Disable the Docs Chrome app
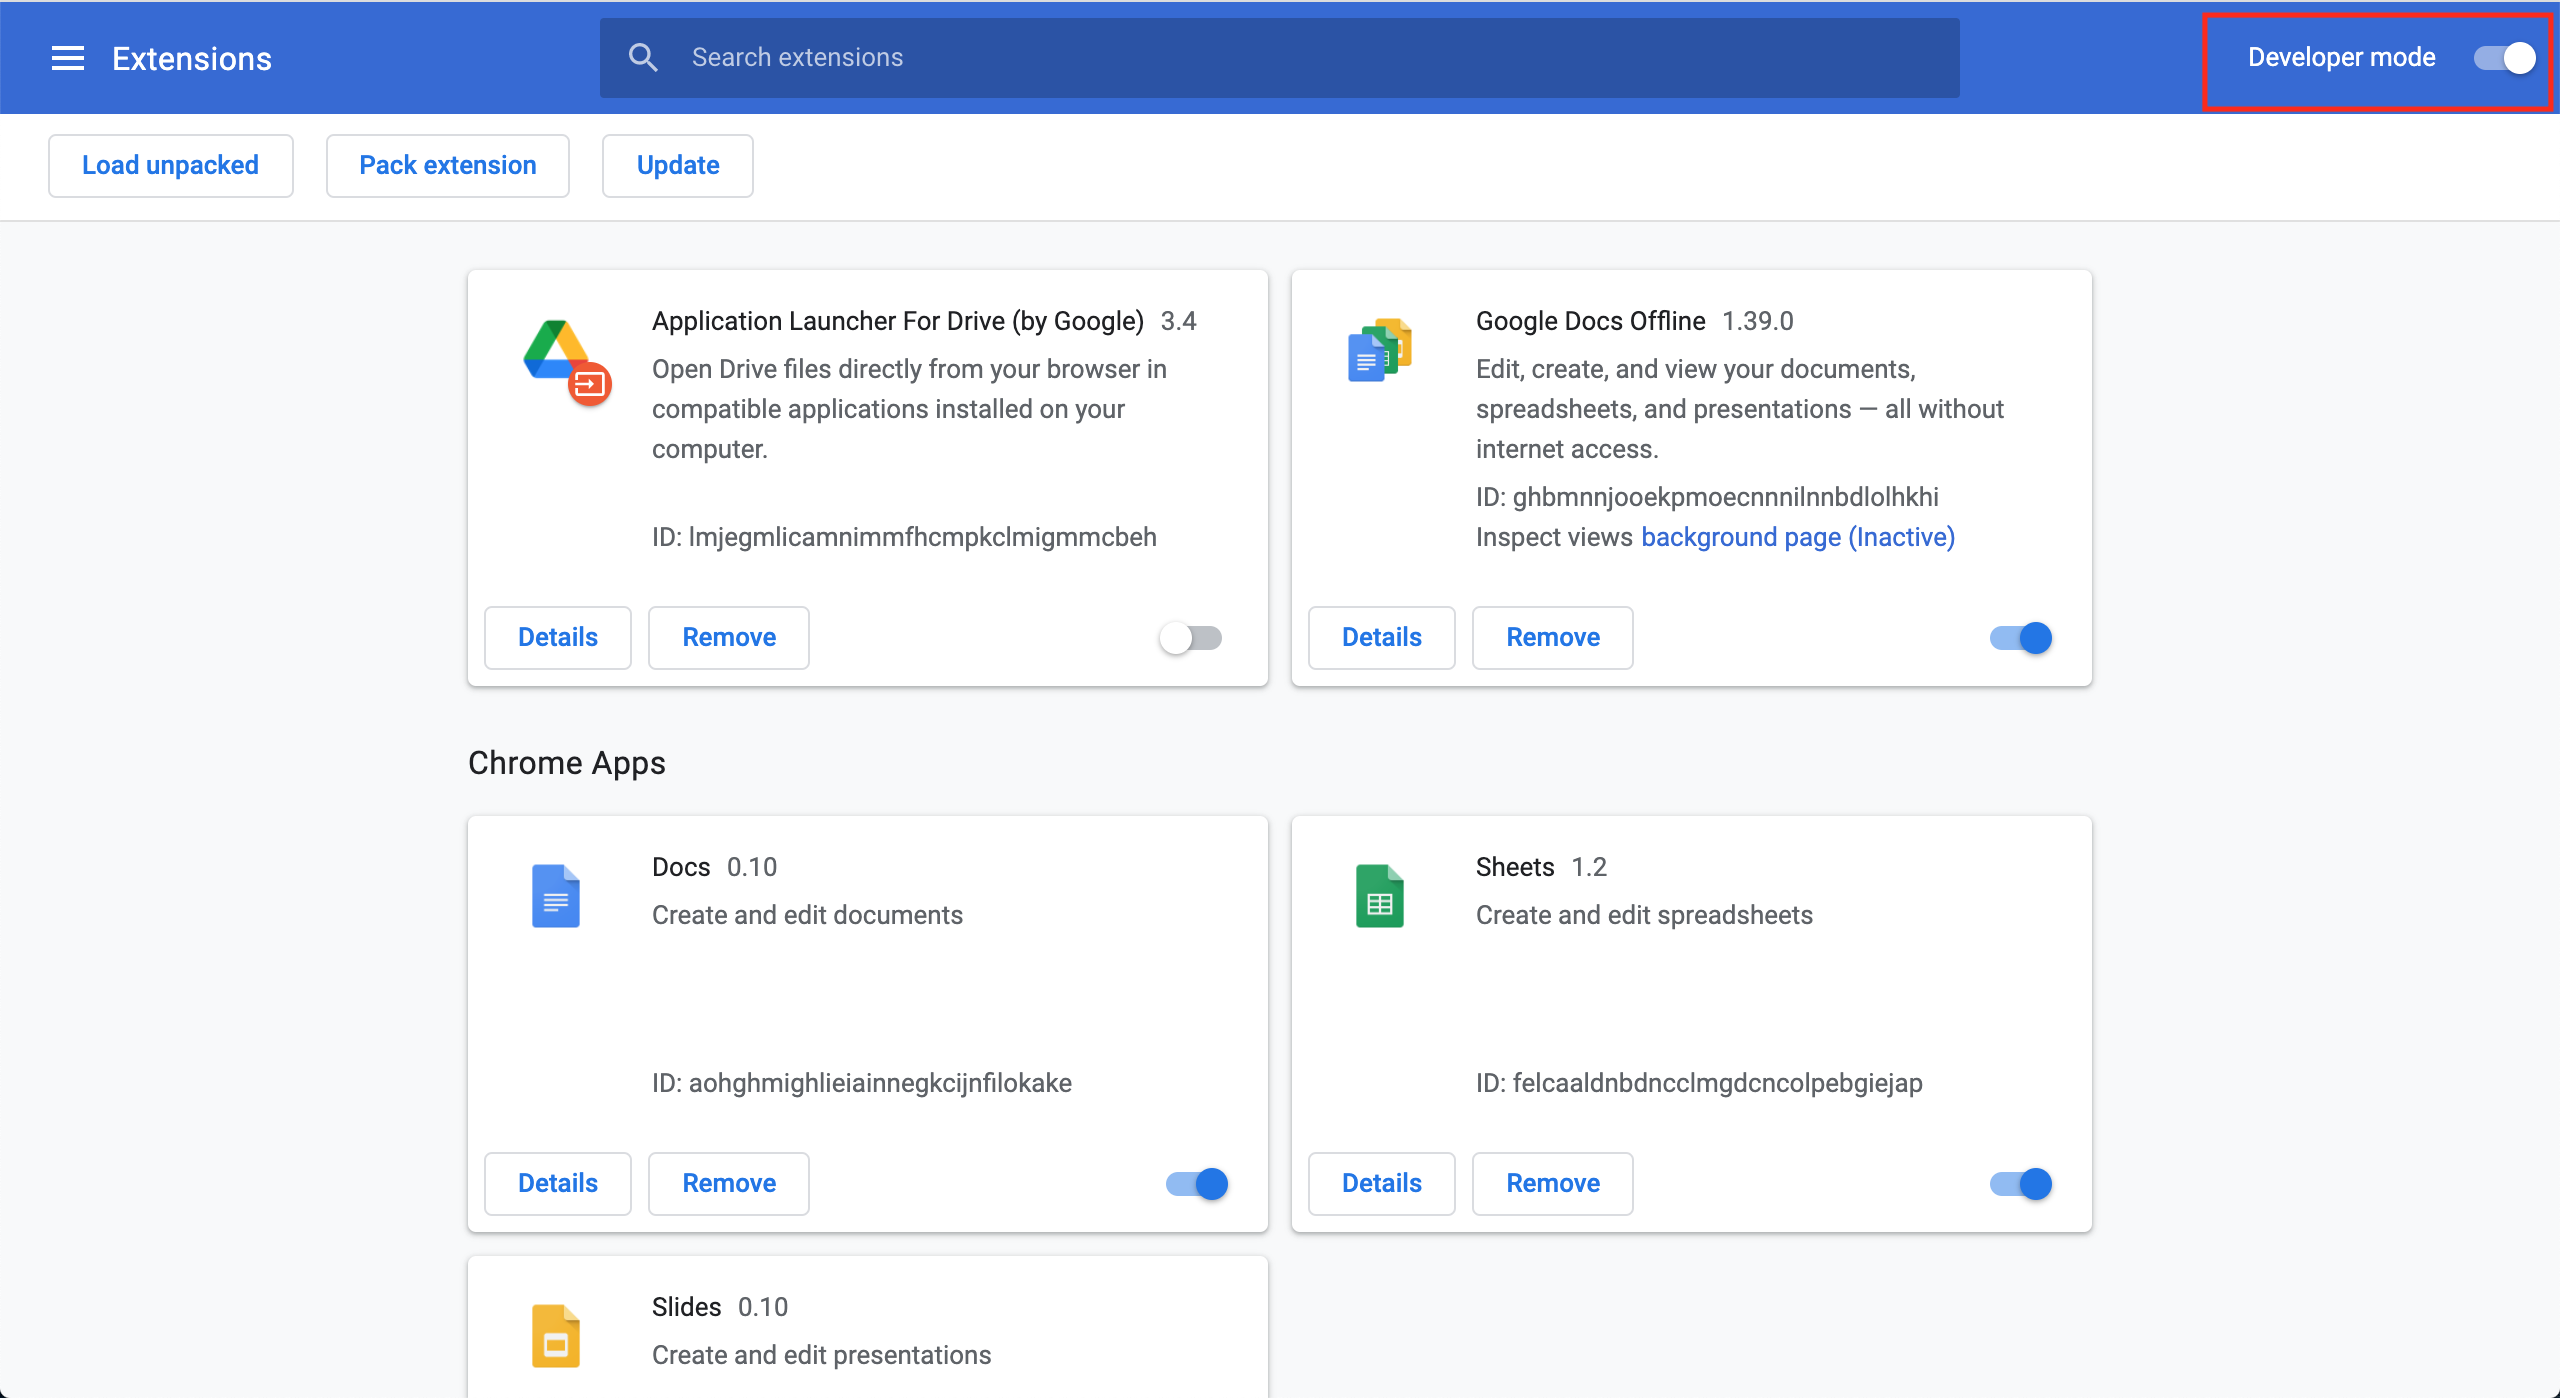Screen dimensions: 2560x1398 pos(1197,1184)
